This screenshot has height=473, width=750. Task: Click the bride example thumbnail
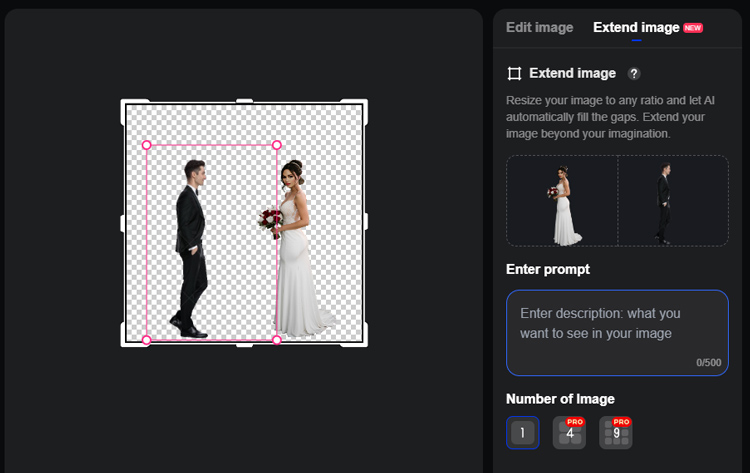point(562,201)
